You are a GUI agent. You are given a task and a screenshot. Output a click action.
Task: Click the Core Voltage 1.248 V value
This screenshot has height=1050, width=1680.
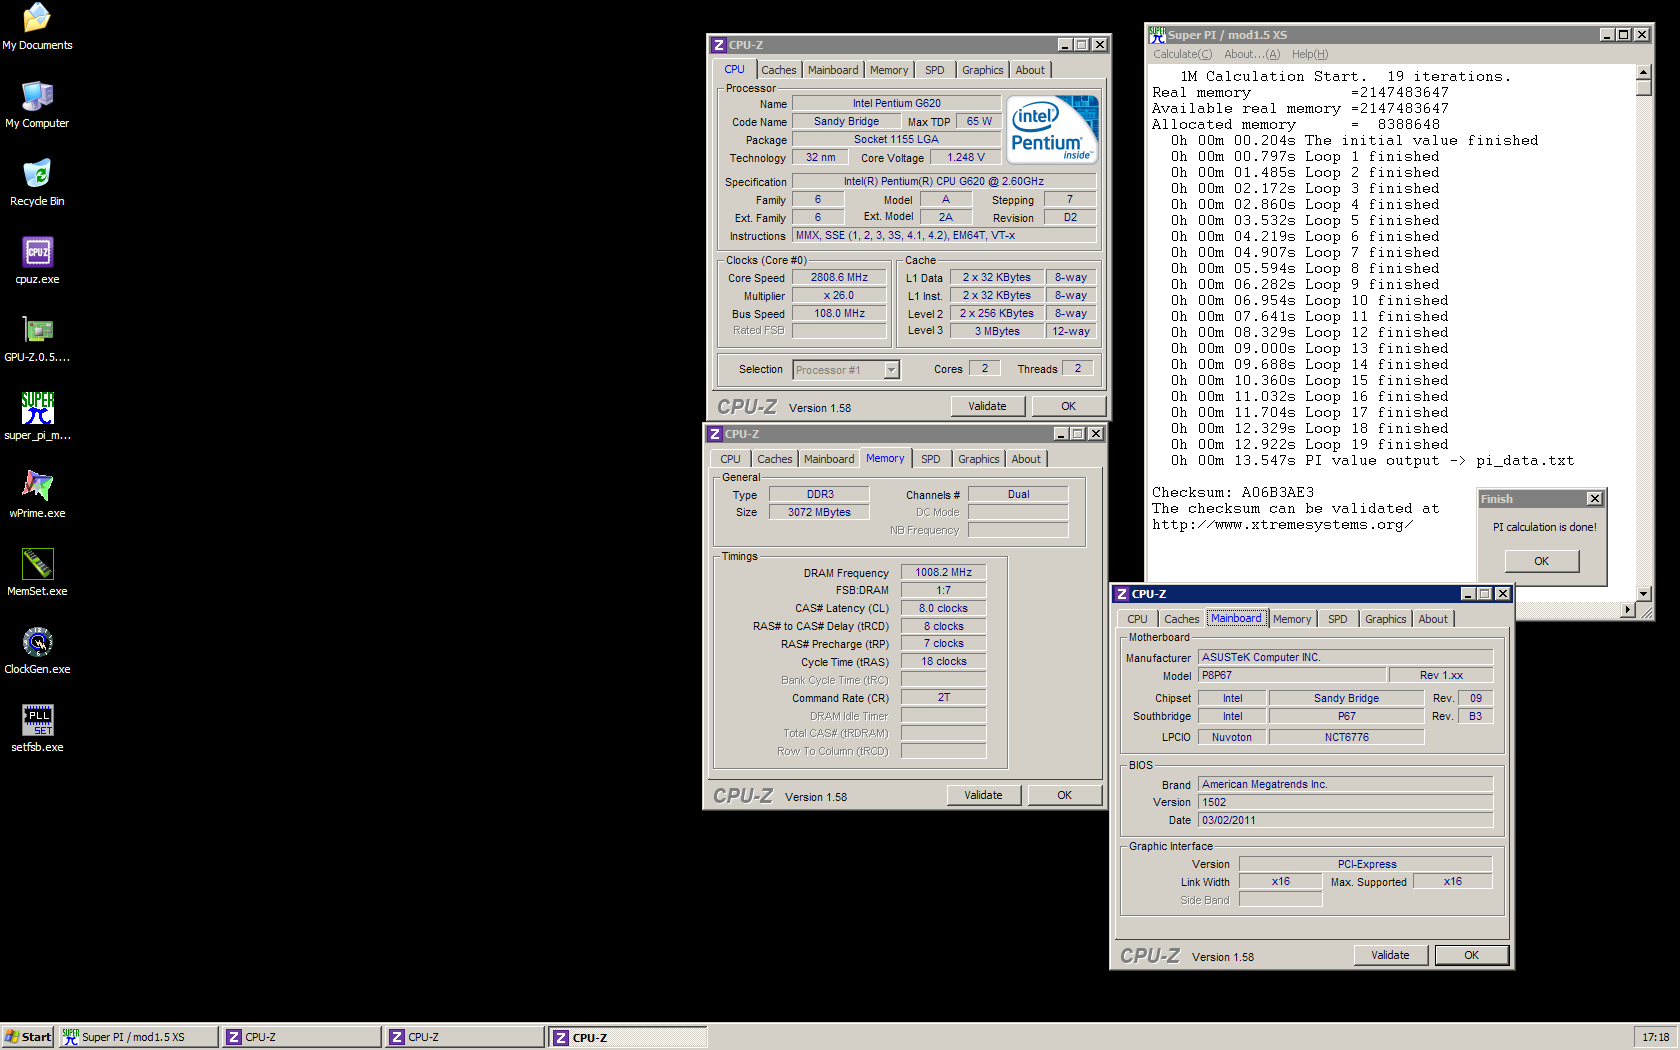[966, 158]
